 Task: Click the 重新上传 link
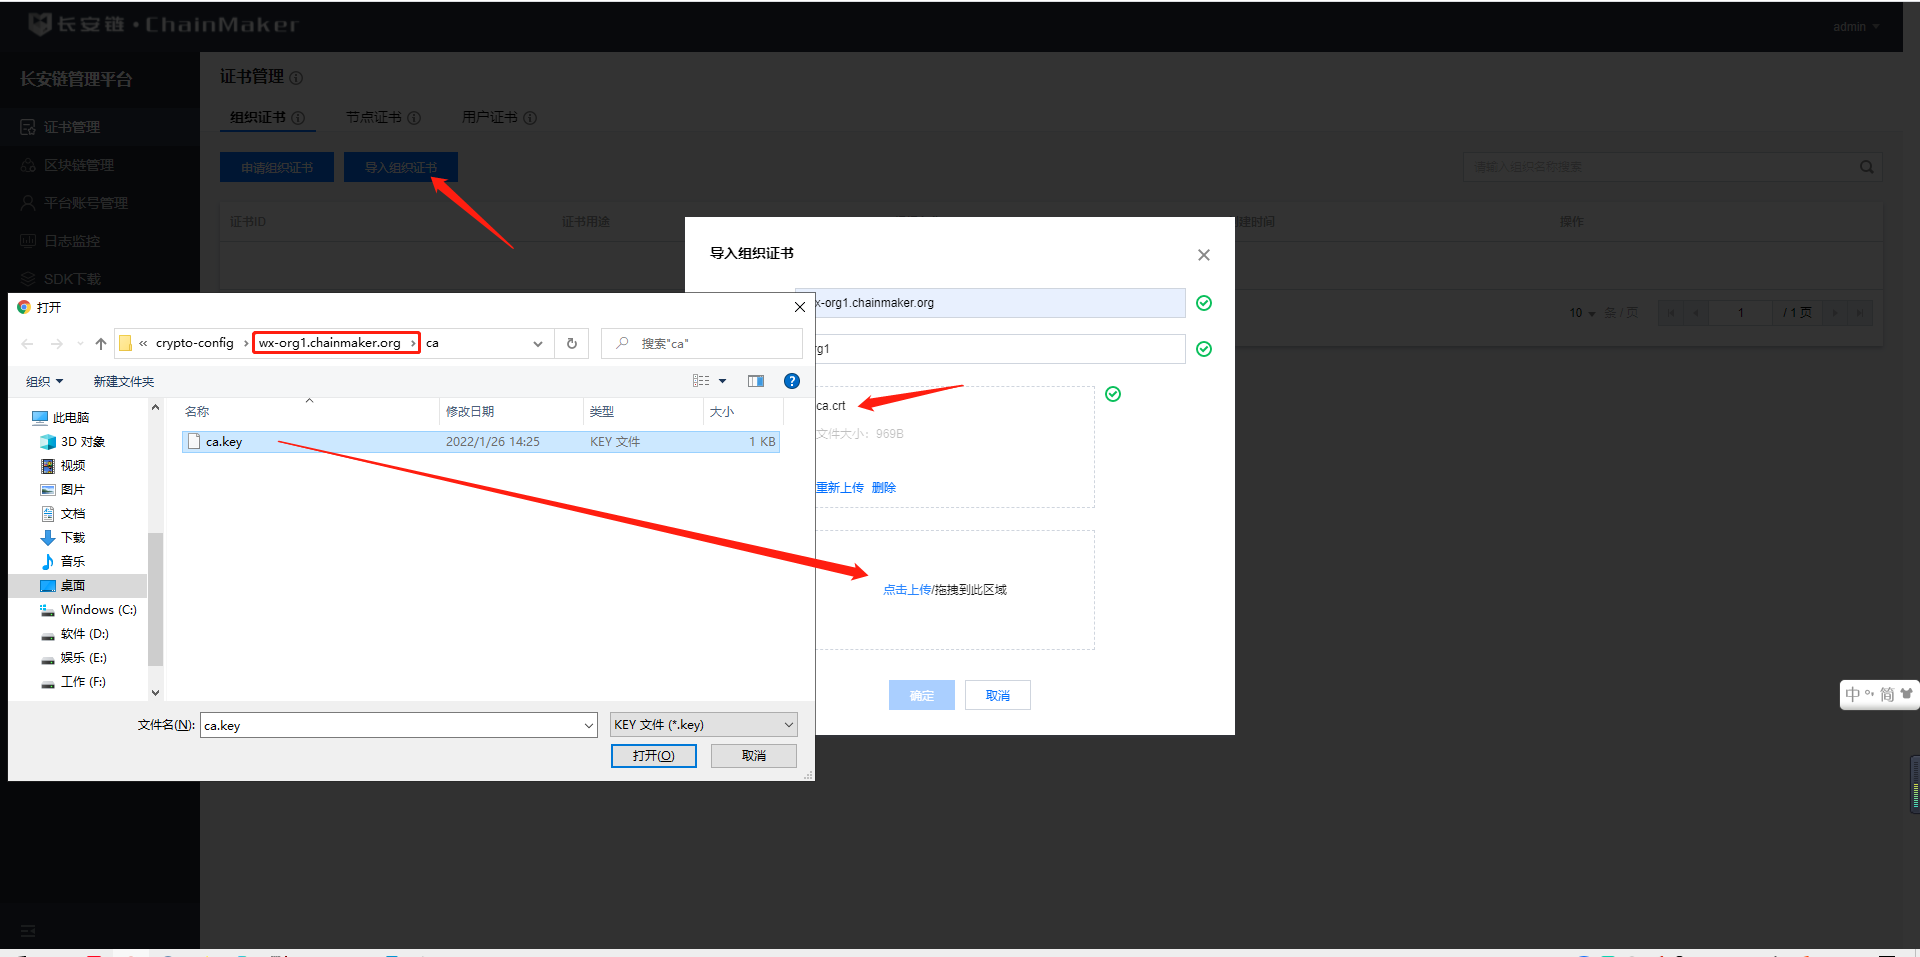840,488
